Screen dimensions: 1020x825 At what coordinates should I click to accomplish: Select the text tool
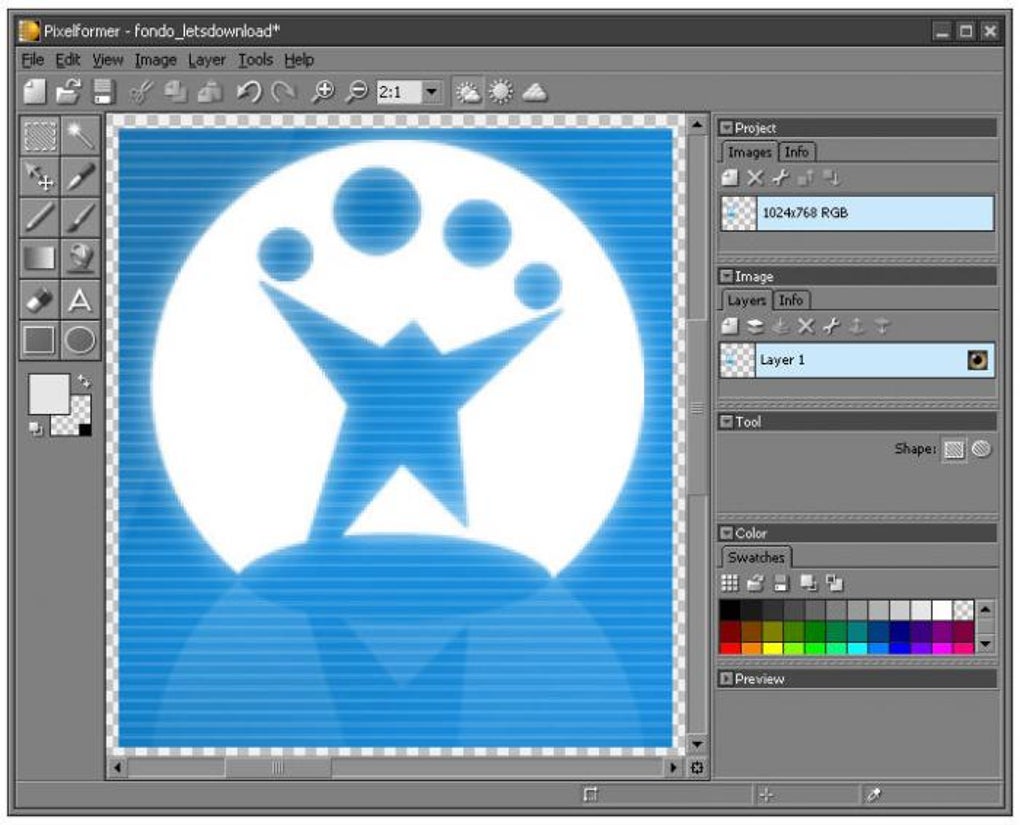click(80, 299)
